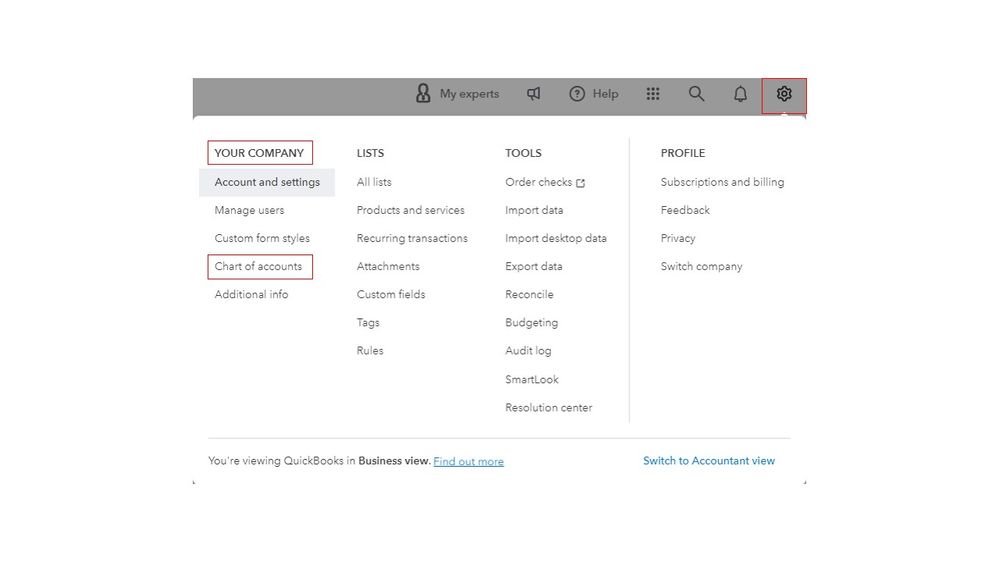
Task: Go to Chart of accounts
Action: [258, 266]
